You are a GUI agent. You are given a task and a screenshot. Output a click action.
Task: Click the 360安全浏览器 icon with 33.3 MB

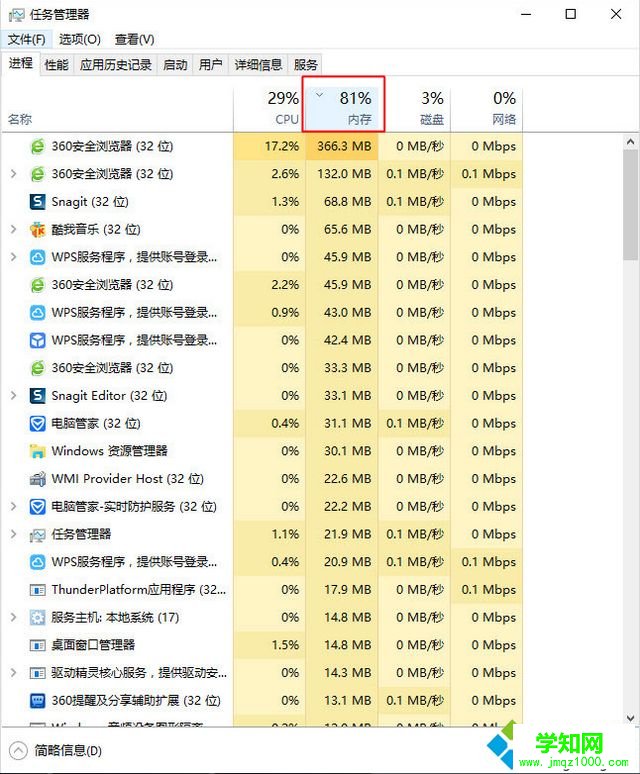[x=38, y=368]
